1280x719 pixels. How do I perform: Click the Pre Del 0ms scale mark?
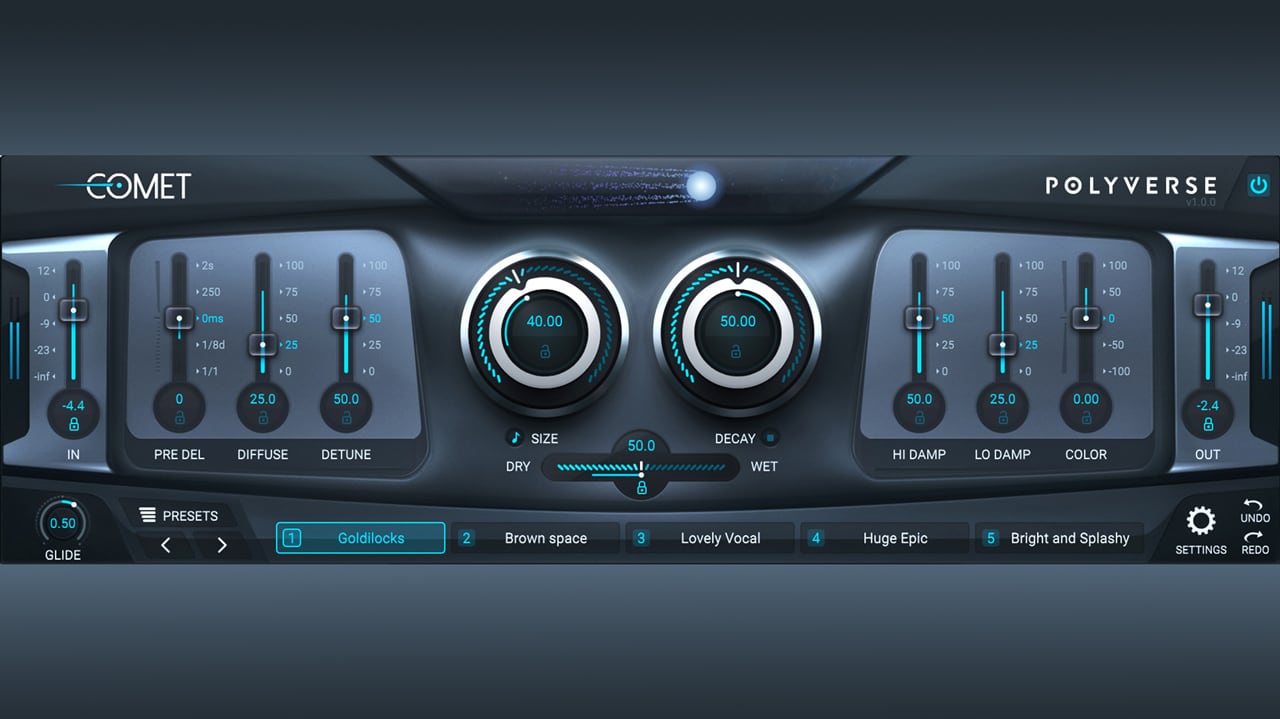tap(212, 318)
